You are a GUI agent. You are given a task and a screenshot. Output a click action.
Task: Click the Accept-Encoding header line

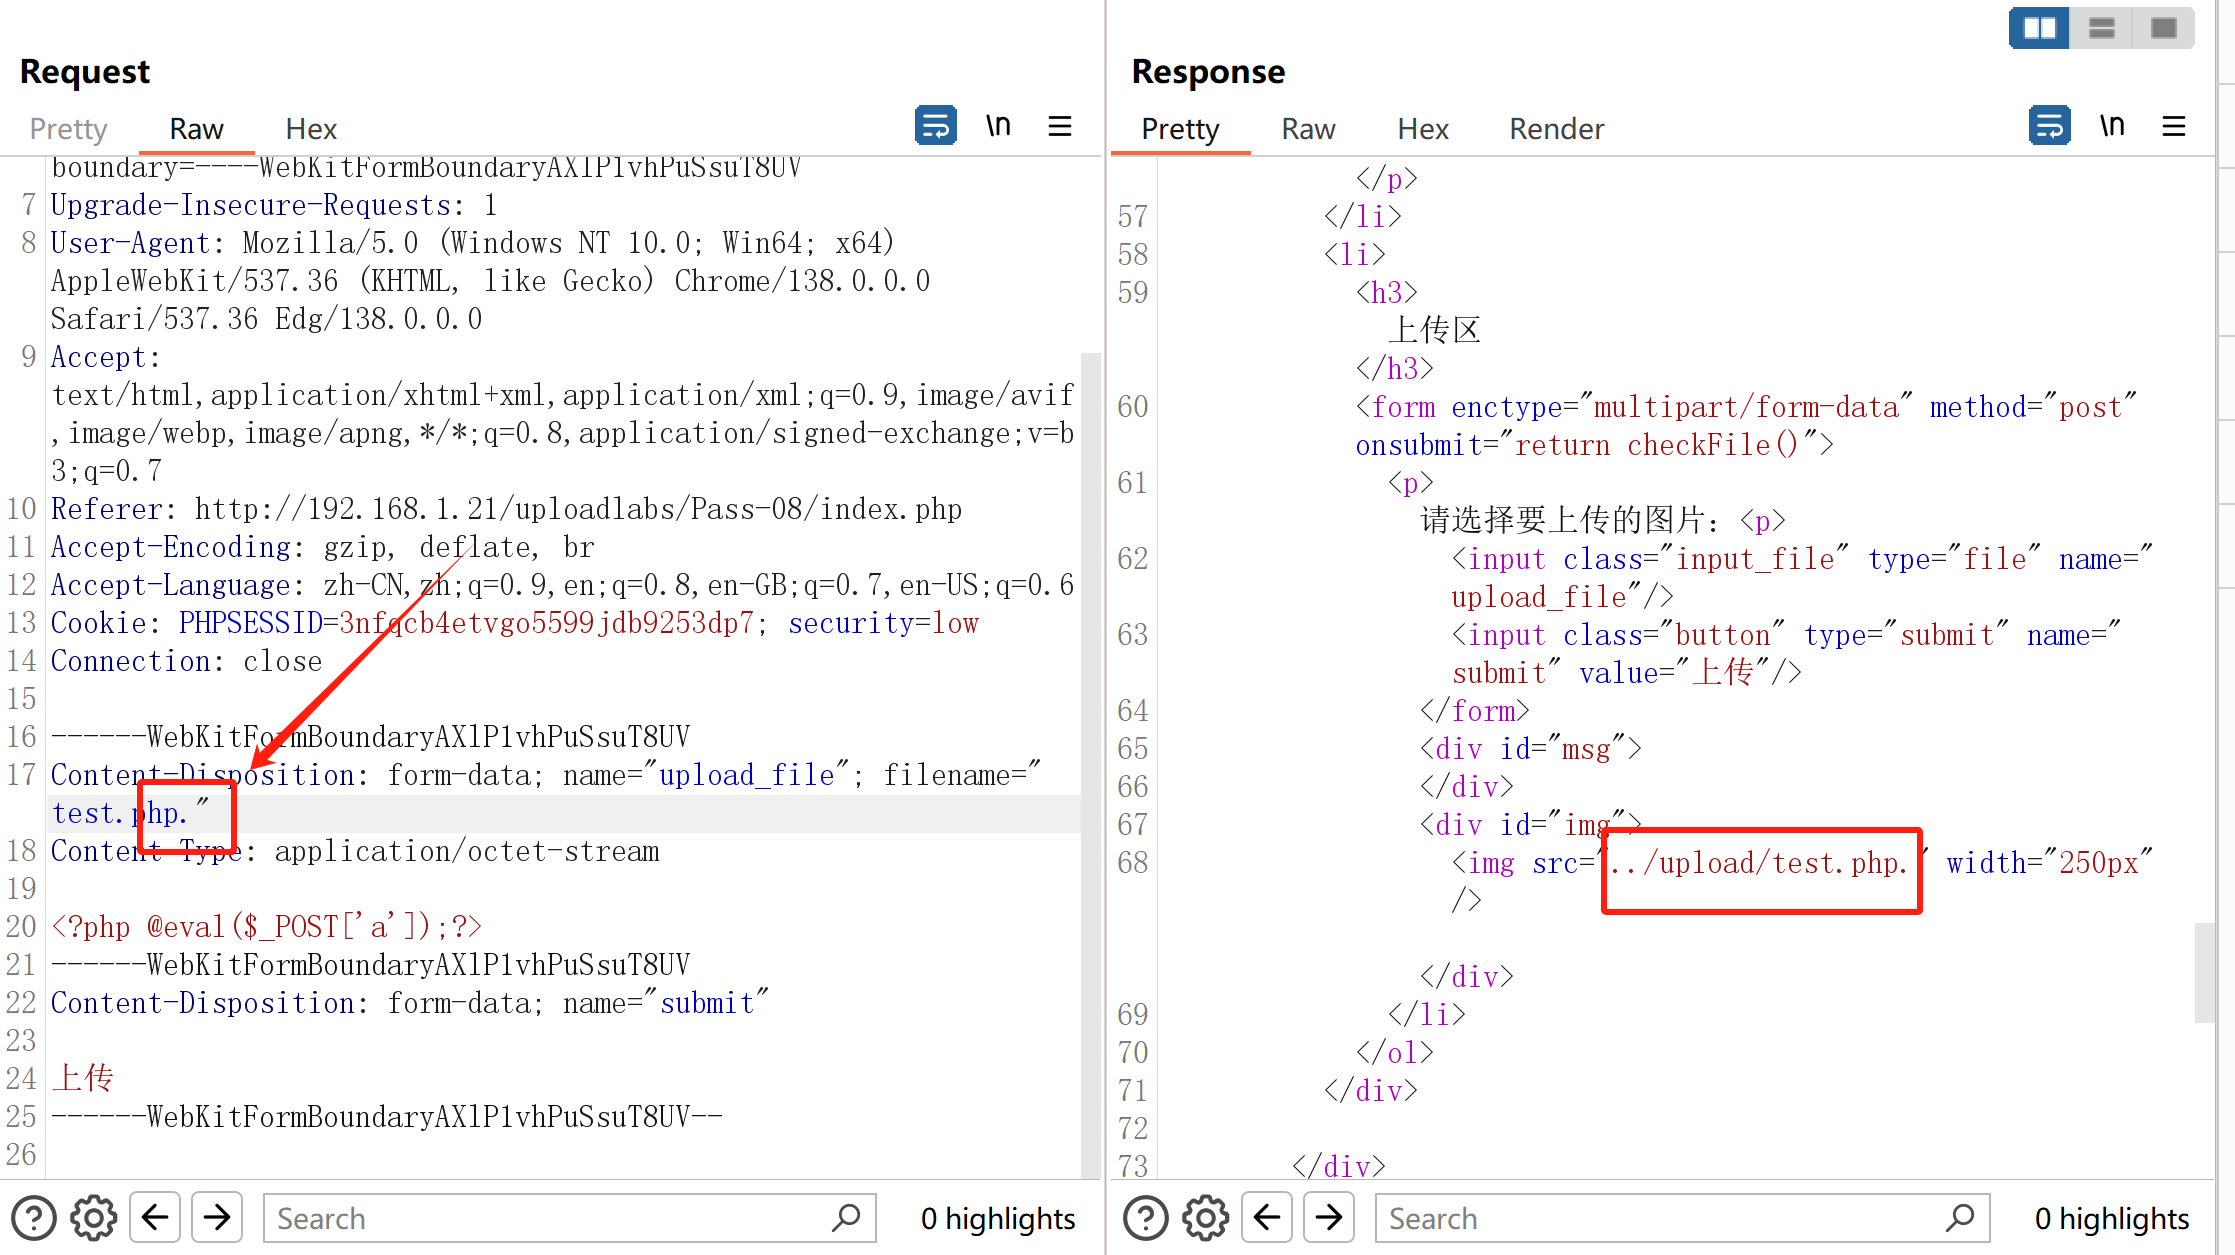[323, 547]
